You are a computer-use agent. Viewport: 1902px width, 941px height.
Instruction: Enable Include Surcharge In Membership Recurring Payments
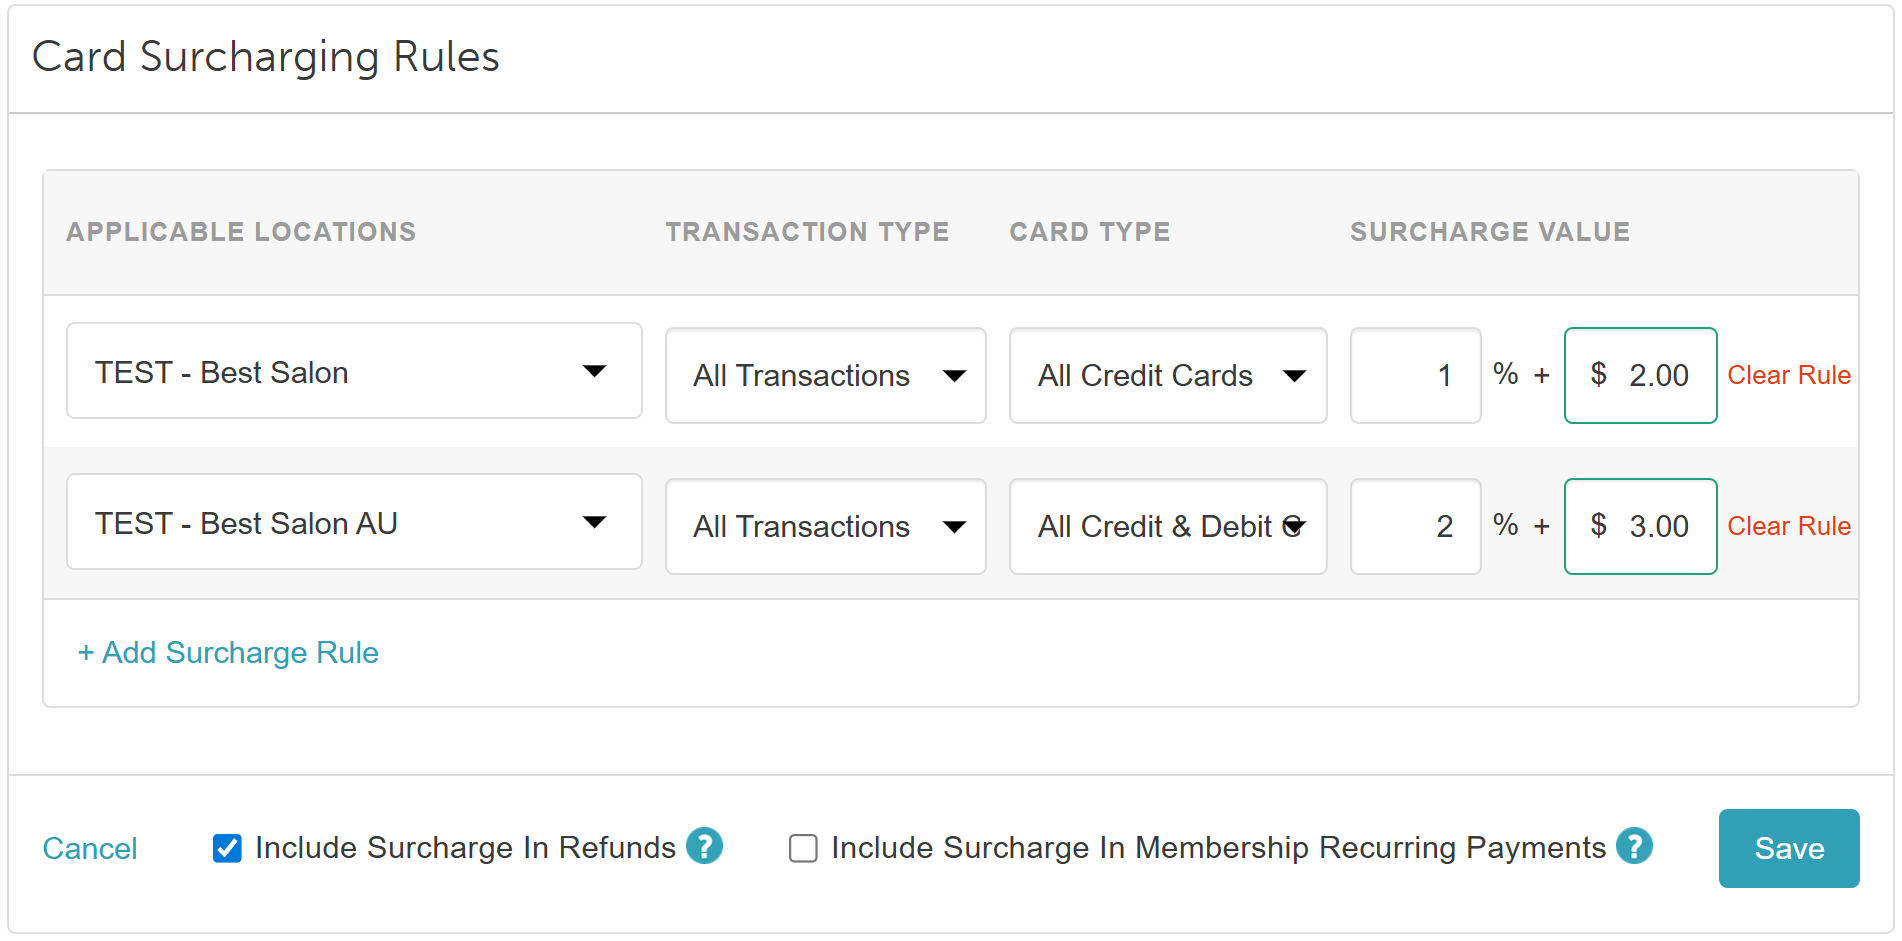[x=803, y=848]
